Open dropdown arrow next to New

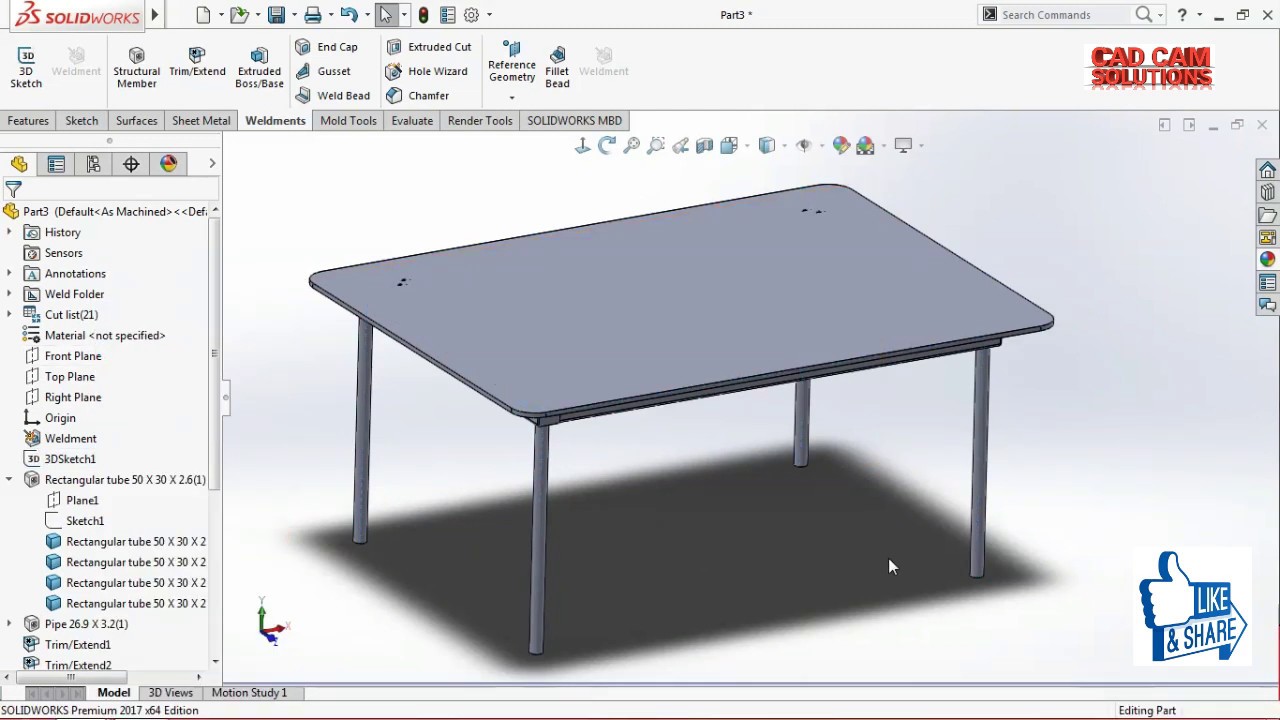point(221,15)
